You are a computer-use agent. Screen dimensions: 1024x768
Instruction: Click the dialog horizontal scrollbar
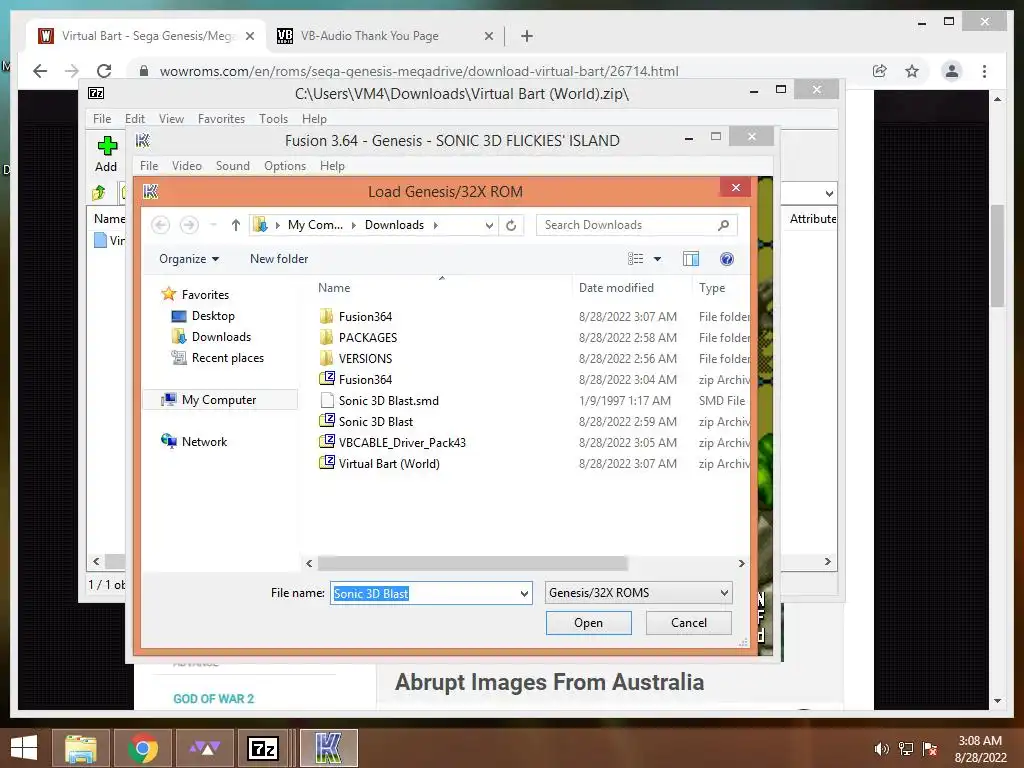473,564
